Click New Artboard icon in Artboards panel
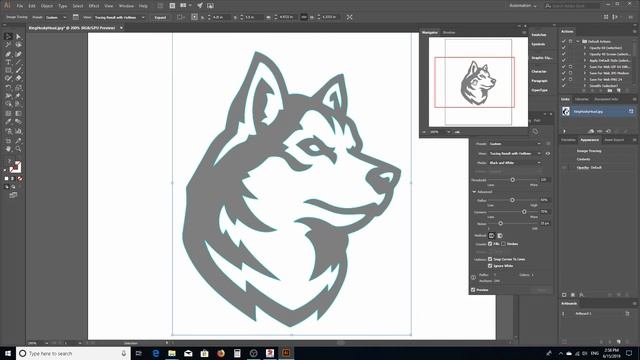 point(619,342)
